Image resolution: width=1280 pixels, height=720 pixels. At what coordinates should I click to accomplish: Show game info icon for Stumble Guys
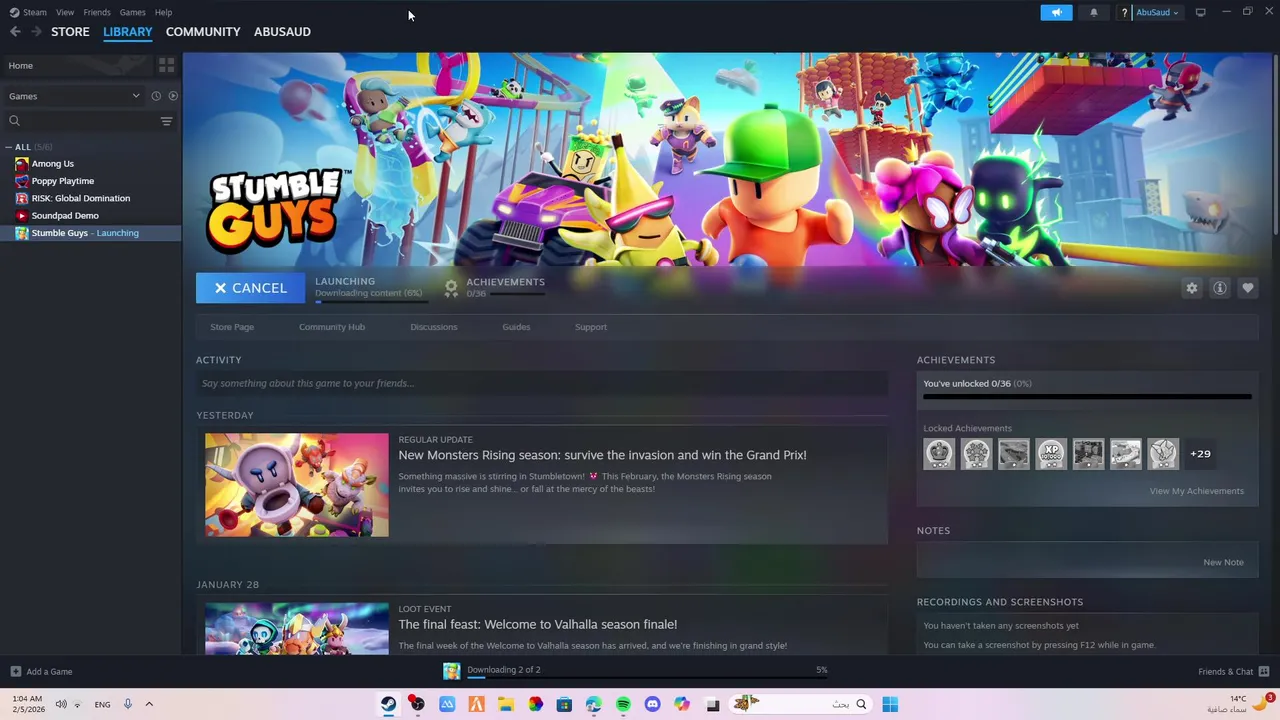click(1219, 288)
